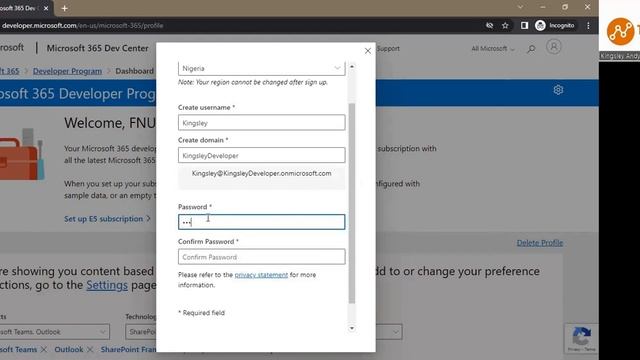Image resolution: width=640 pixels, height=360 pixels.
Task: Remove the Outlook tag
Action: coord(90,349)
